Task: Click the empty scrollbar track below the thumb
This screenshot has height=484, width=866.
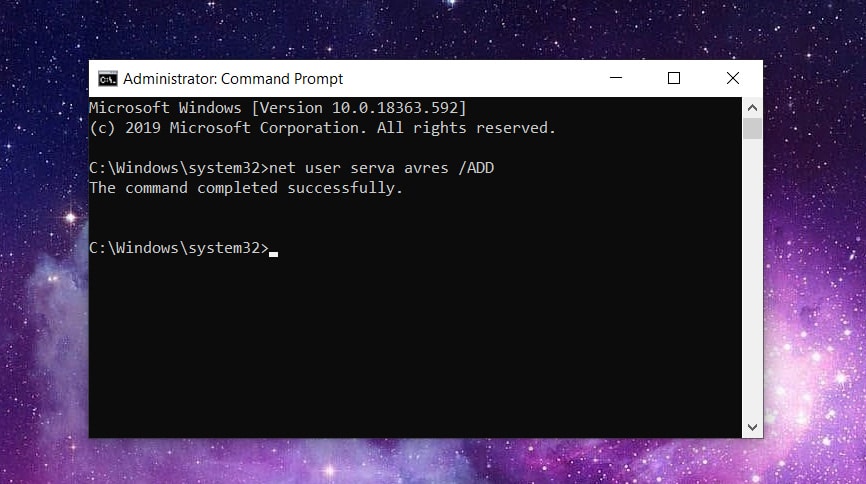Action: pos(752,278)
